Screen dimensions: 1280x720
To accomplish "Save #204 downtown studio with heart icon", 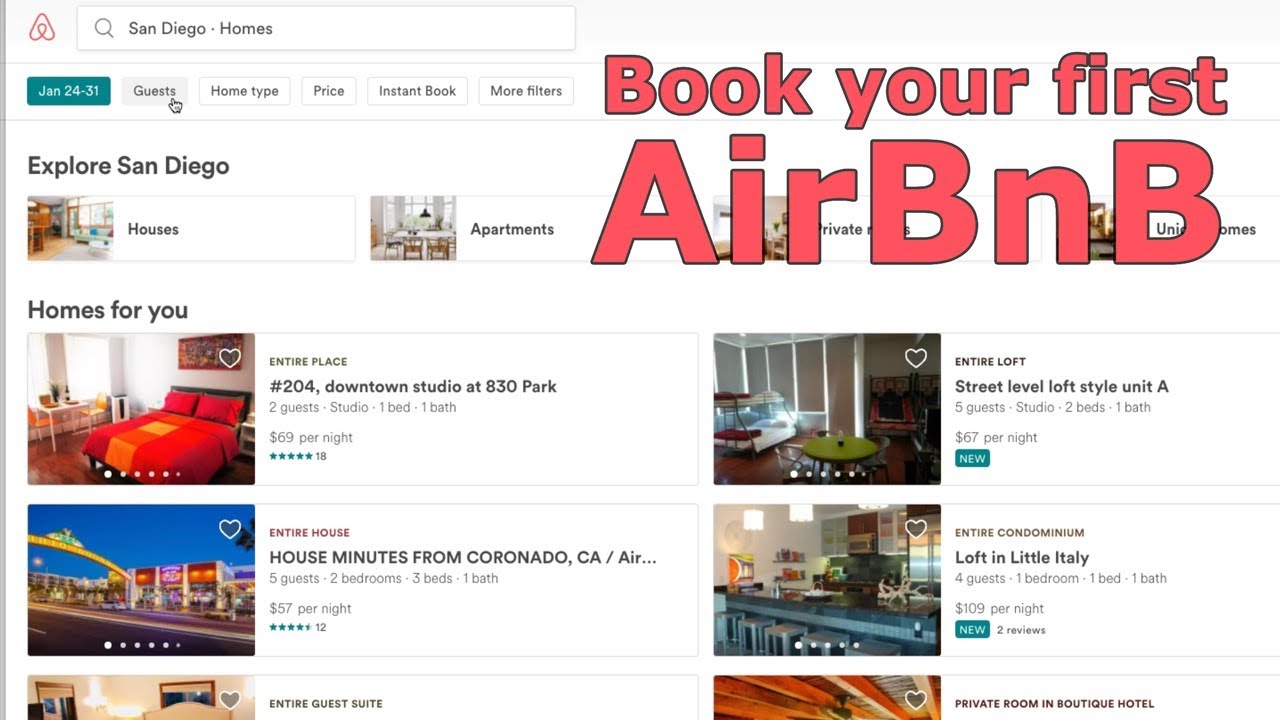I will coord(230,358).
